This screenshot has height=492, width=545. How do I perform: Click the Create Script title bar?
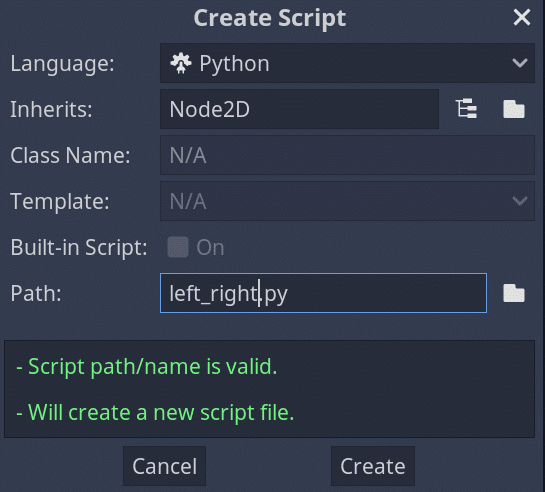tap(270, 17)
